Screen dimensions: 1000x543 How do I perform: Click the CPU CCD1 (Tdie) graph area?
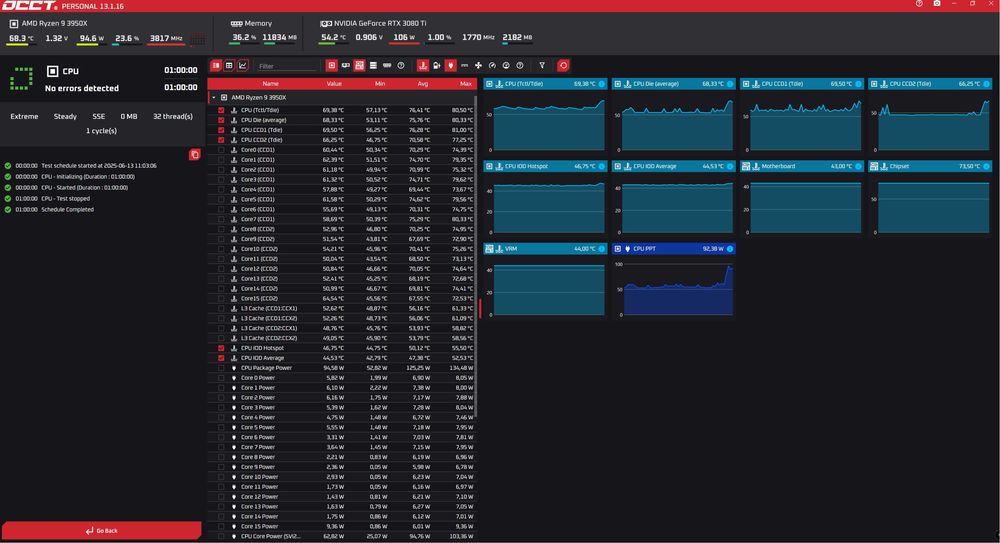click(x=805, y=125)
